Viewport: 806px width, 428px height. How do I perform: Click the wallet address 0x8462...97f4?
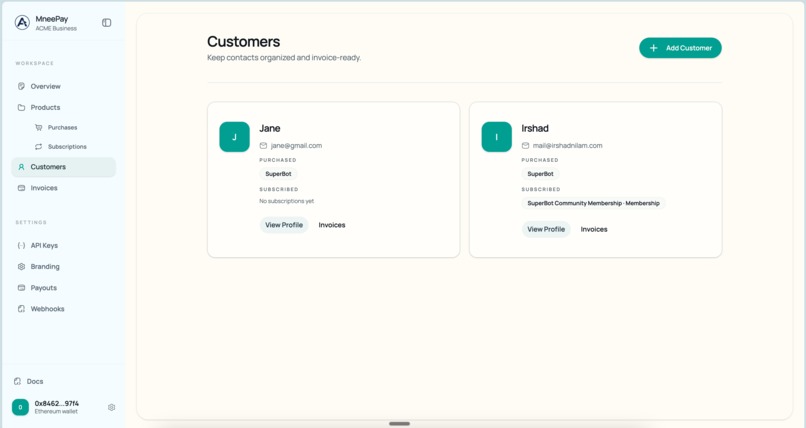point(57,403)
